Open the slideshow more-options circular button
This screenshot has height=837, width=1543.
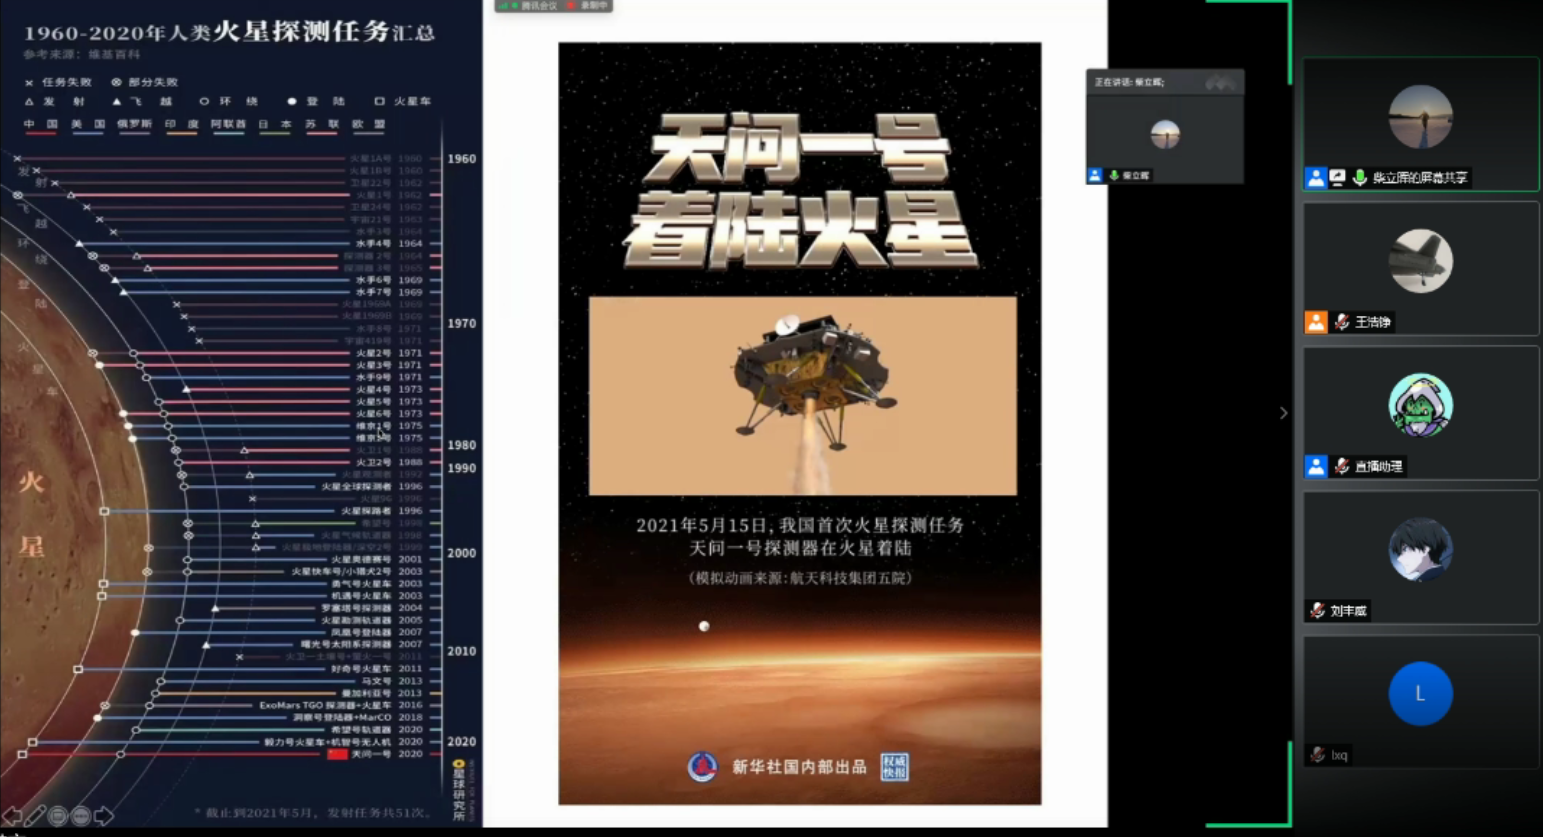point(81,816)
